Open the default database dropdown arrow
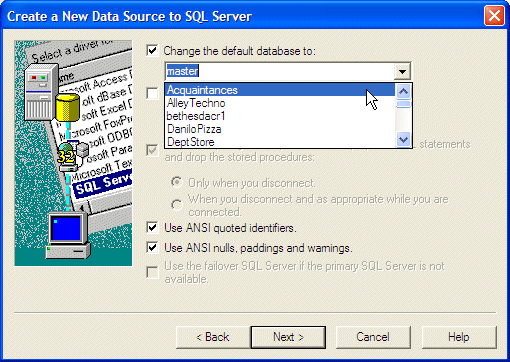Image resolution: width=510 pixels, height=362 pixels. (x=402, y=71)
